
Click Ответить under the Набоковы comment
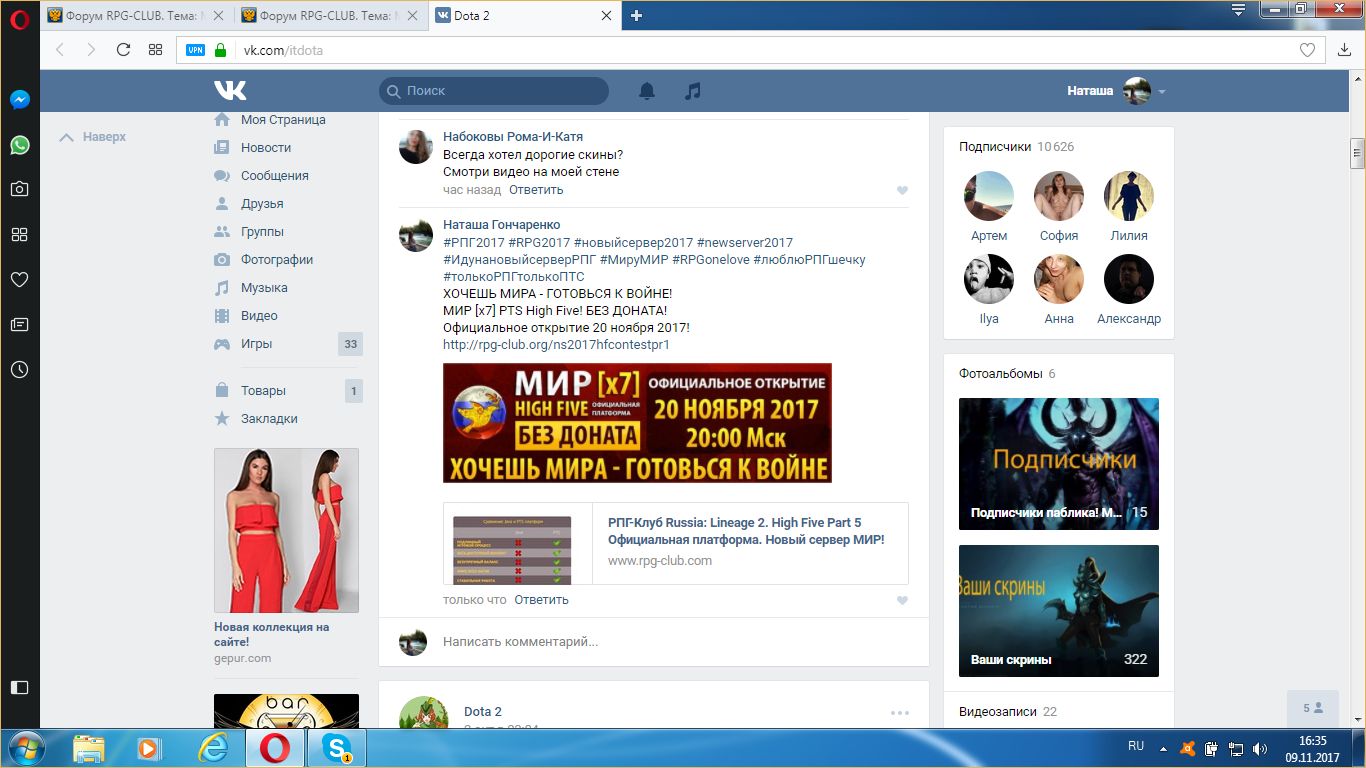(x=536, y=190)
